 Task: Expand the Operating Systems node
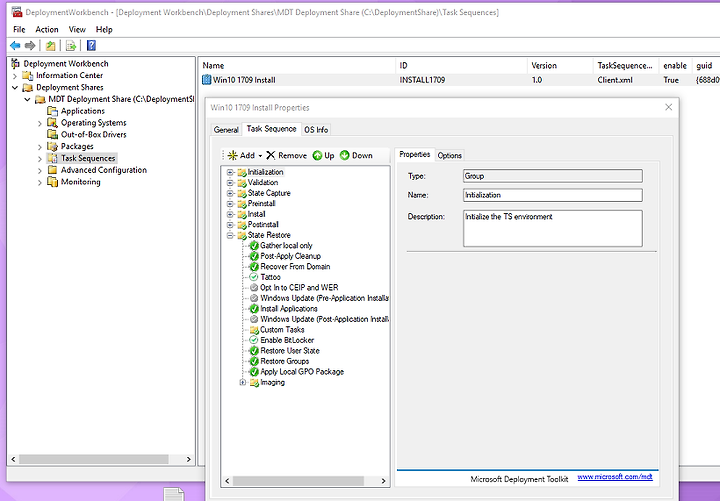[x=40, y=123]
